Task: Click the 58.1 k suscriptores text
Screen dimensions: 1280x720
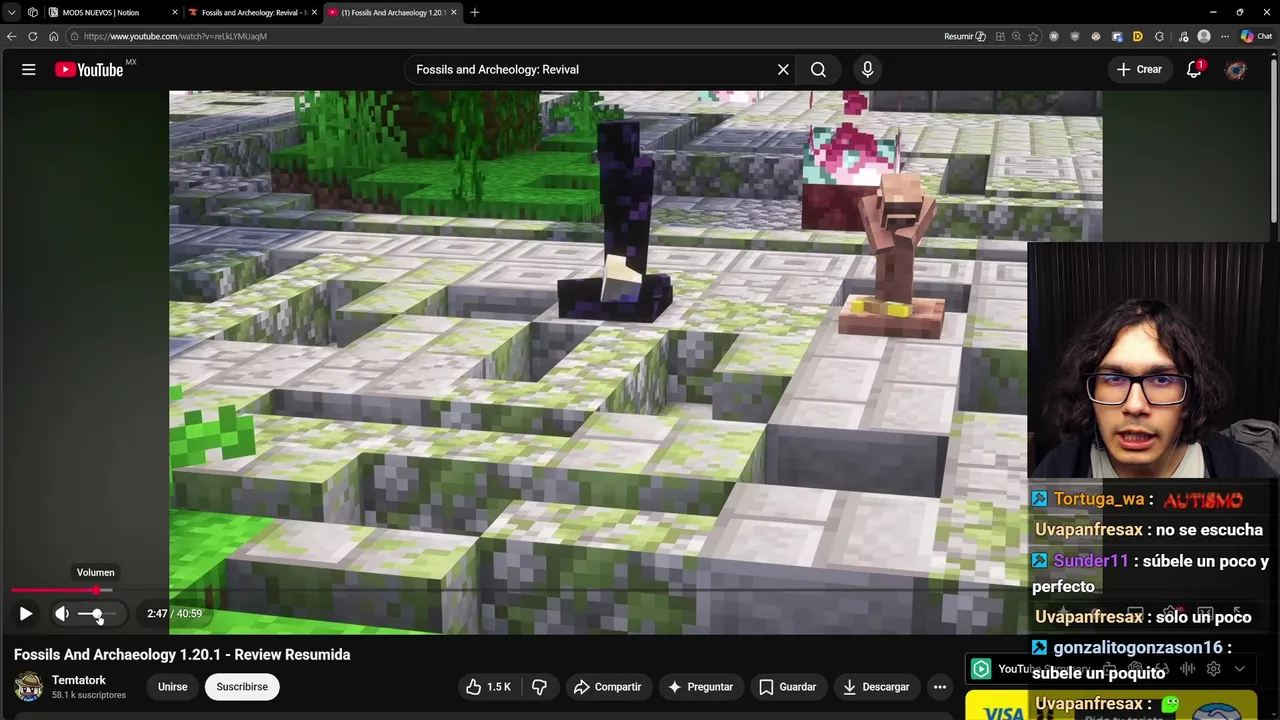Action: point(89,695)
